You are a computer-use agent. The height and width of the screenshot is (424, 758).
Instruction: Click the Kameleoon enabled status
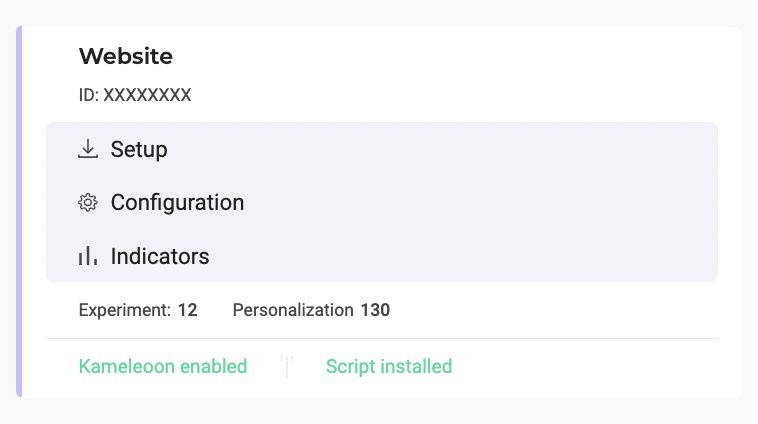pos(163,366)
